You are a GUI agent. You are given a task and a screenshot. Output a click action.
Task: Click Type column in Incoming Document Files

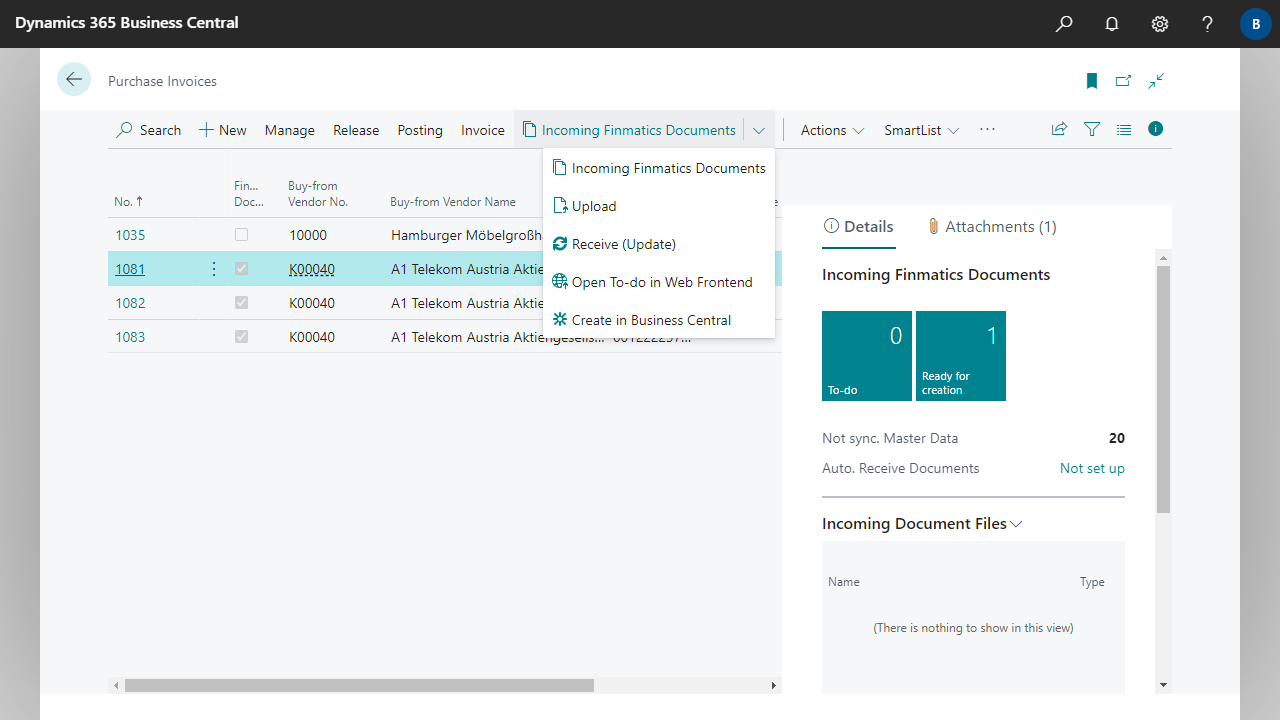click(1092, 582)
